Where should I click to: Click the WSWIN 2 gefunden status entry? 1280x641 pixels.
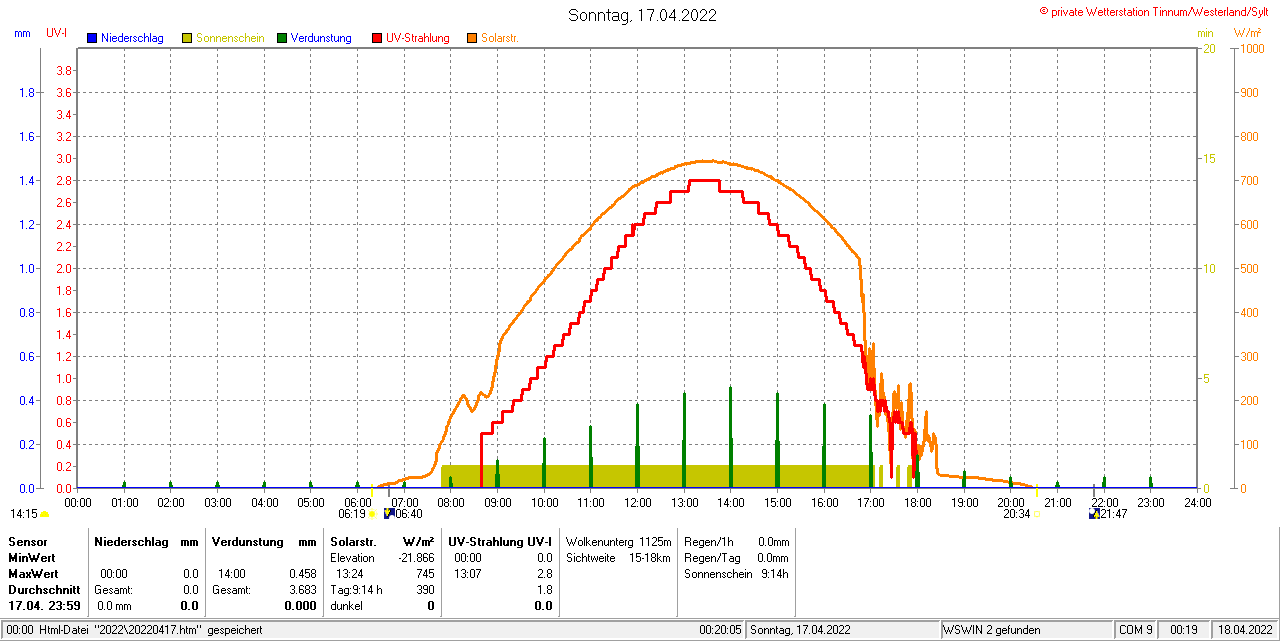992,630
